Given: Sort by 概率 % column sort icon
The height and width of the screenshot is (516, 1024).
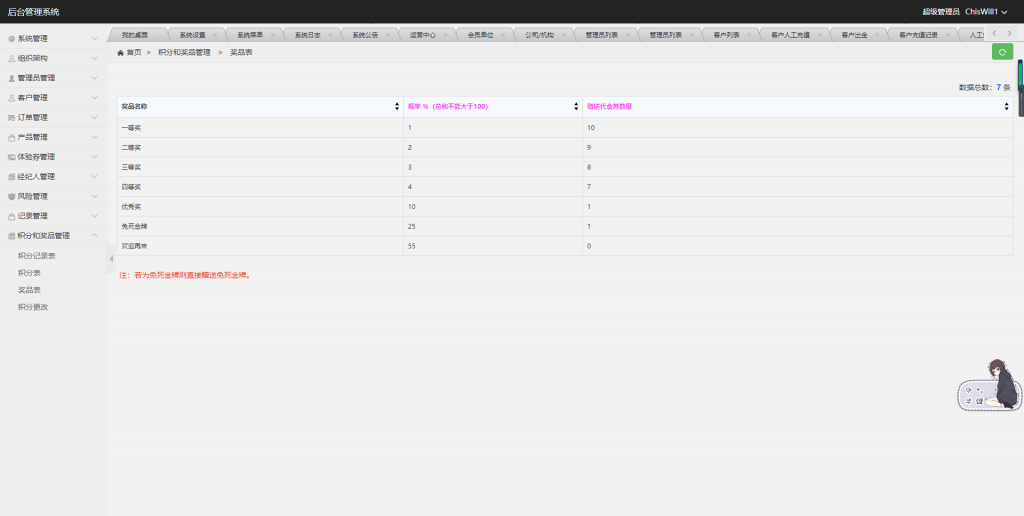Looking at the screenshot, I should [576, 106].
